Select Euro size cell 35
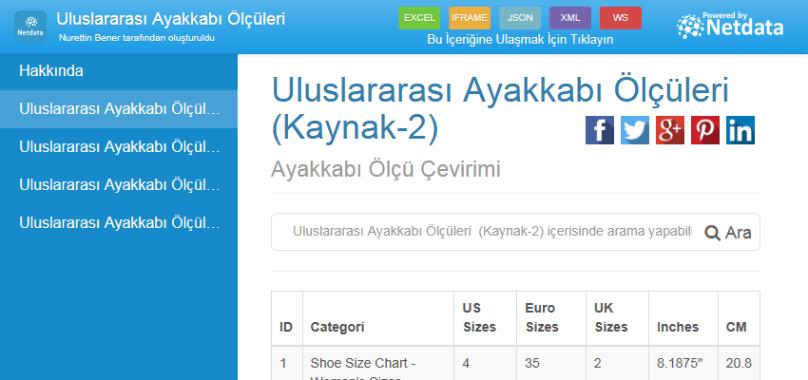Viewport: 808px width, 380px height. pos(551,364)
